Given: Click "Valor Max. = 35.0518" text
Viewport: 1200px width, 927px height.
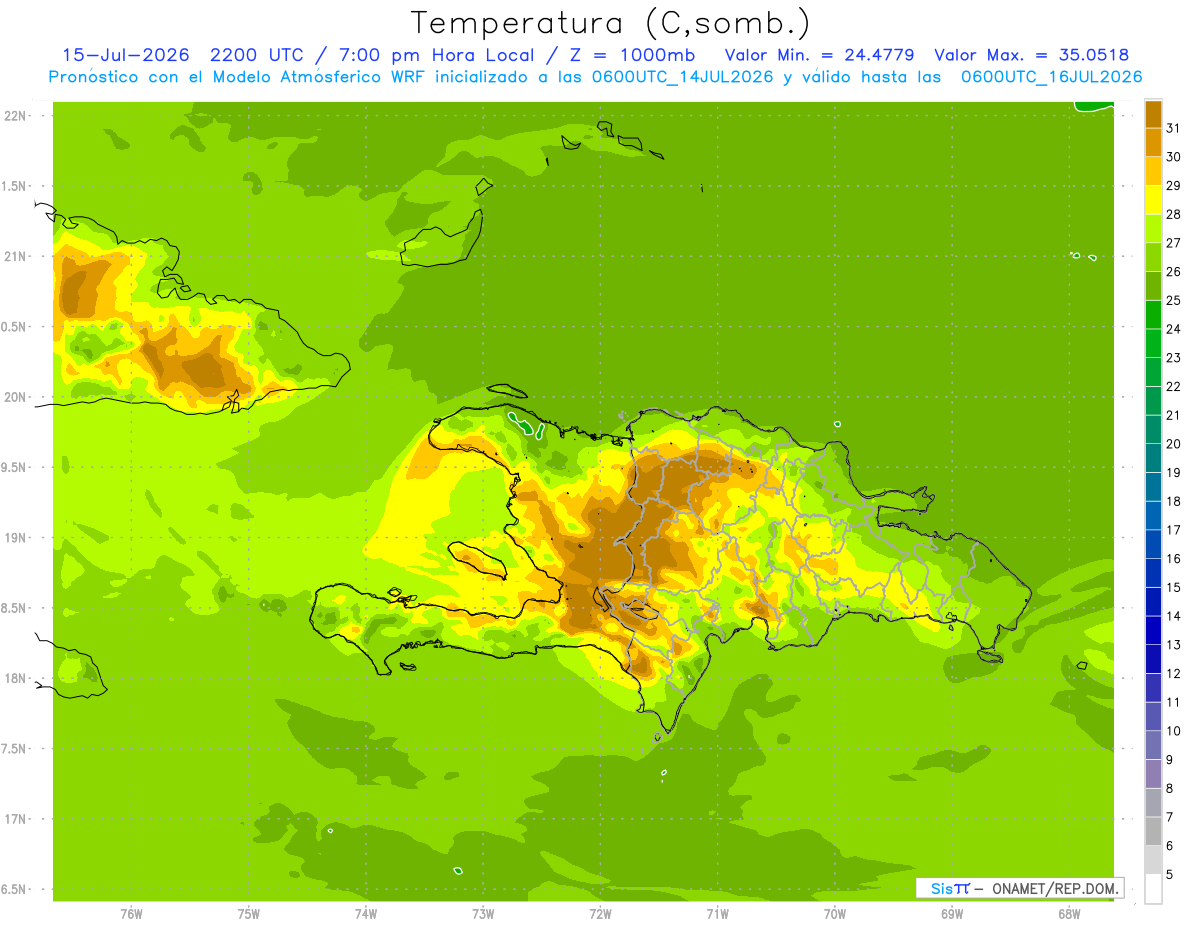Looking at the screenshot, I should (x=1032, y=55).
